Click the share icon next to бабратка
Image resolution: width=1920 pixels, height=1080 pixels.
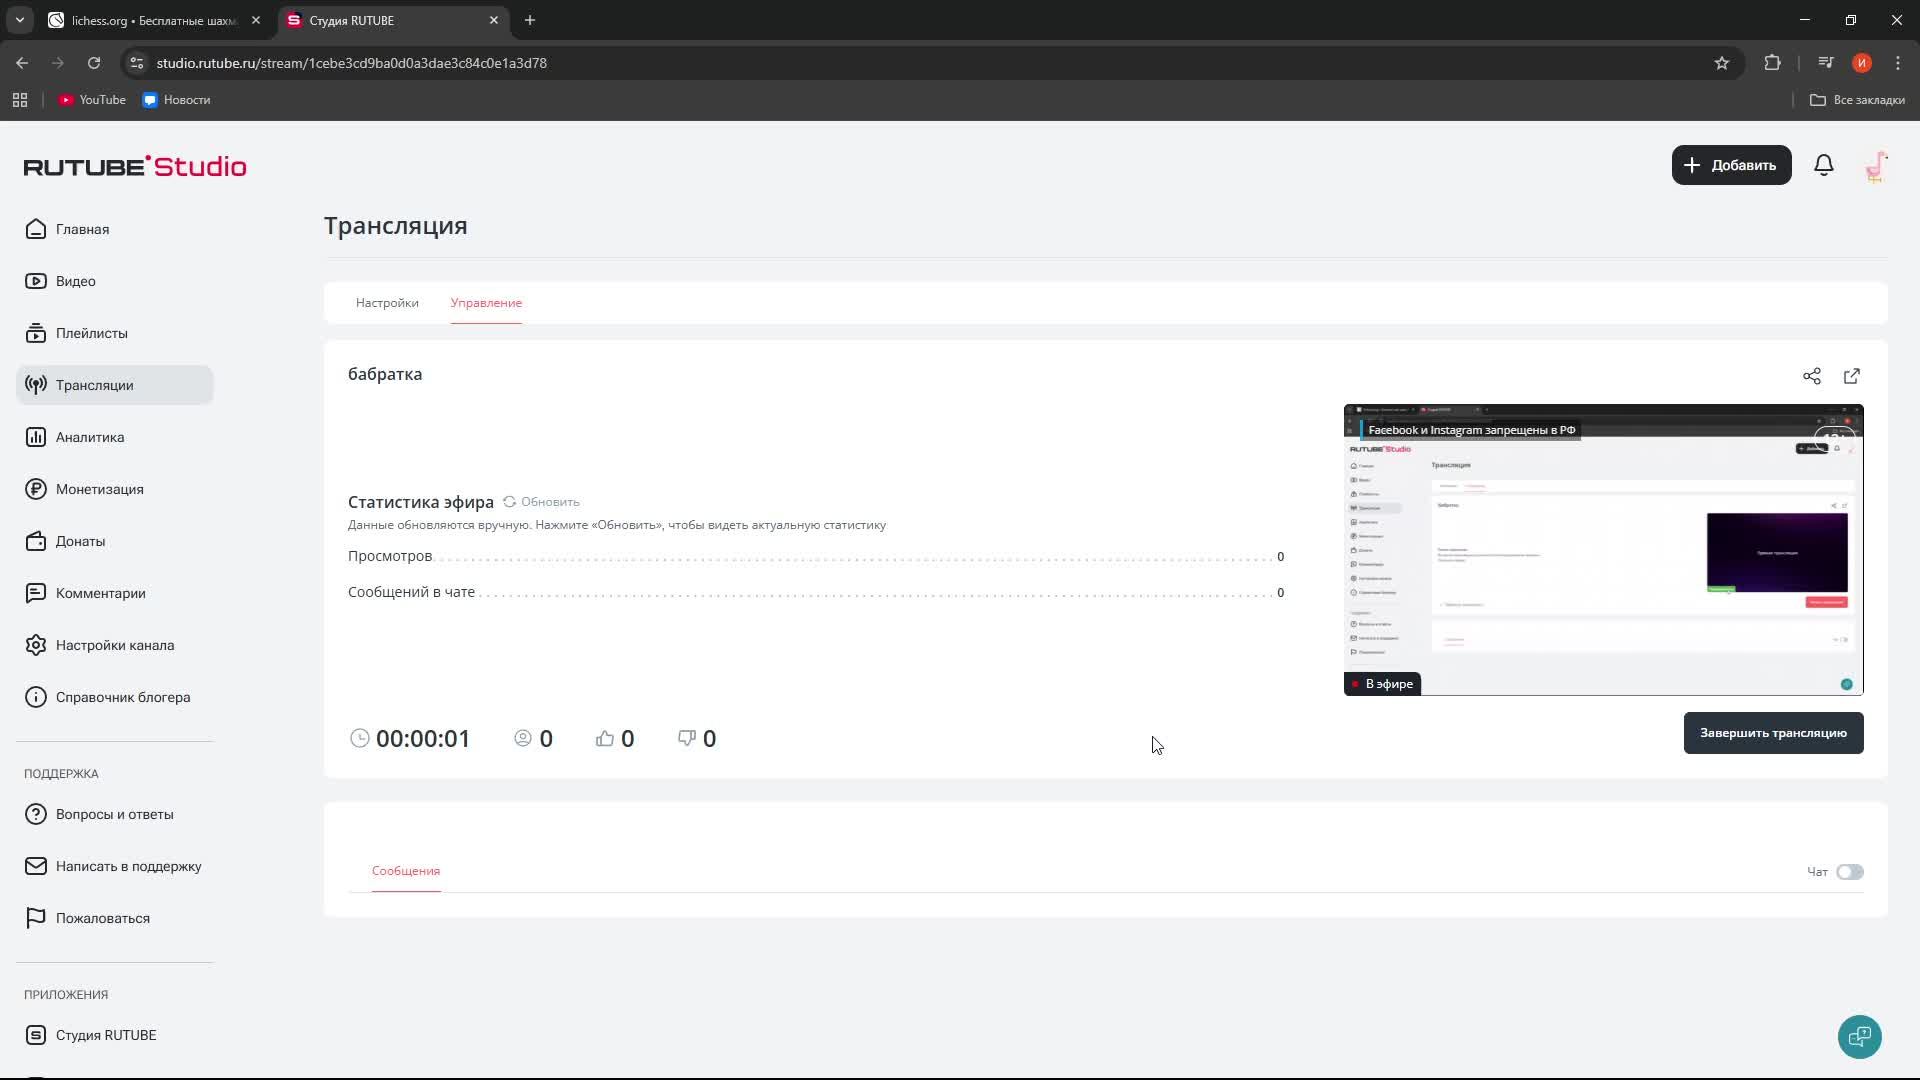coord(1811,376)
